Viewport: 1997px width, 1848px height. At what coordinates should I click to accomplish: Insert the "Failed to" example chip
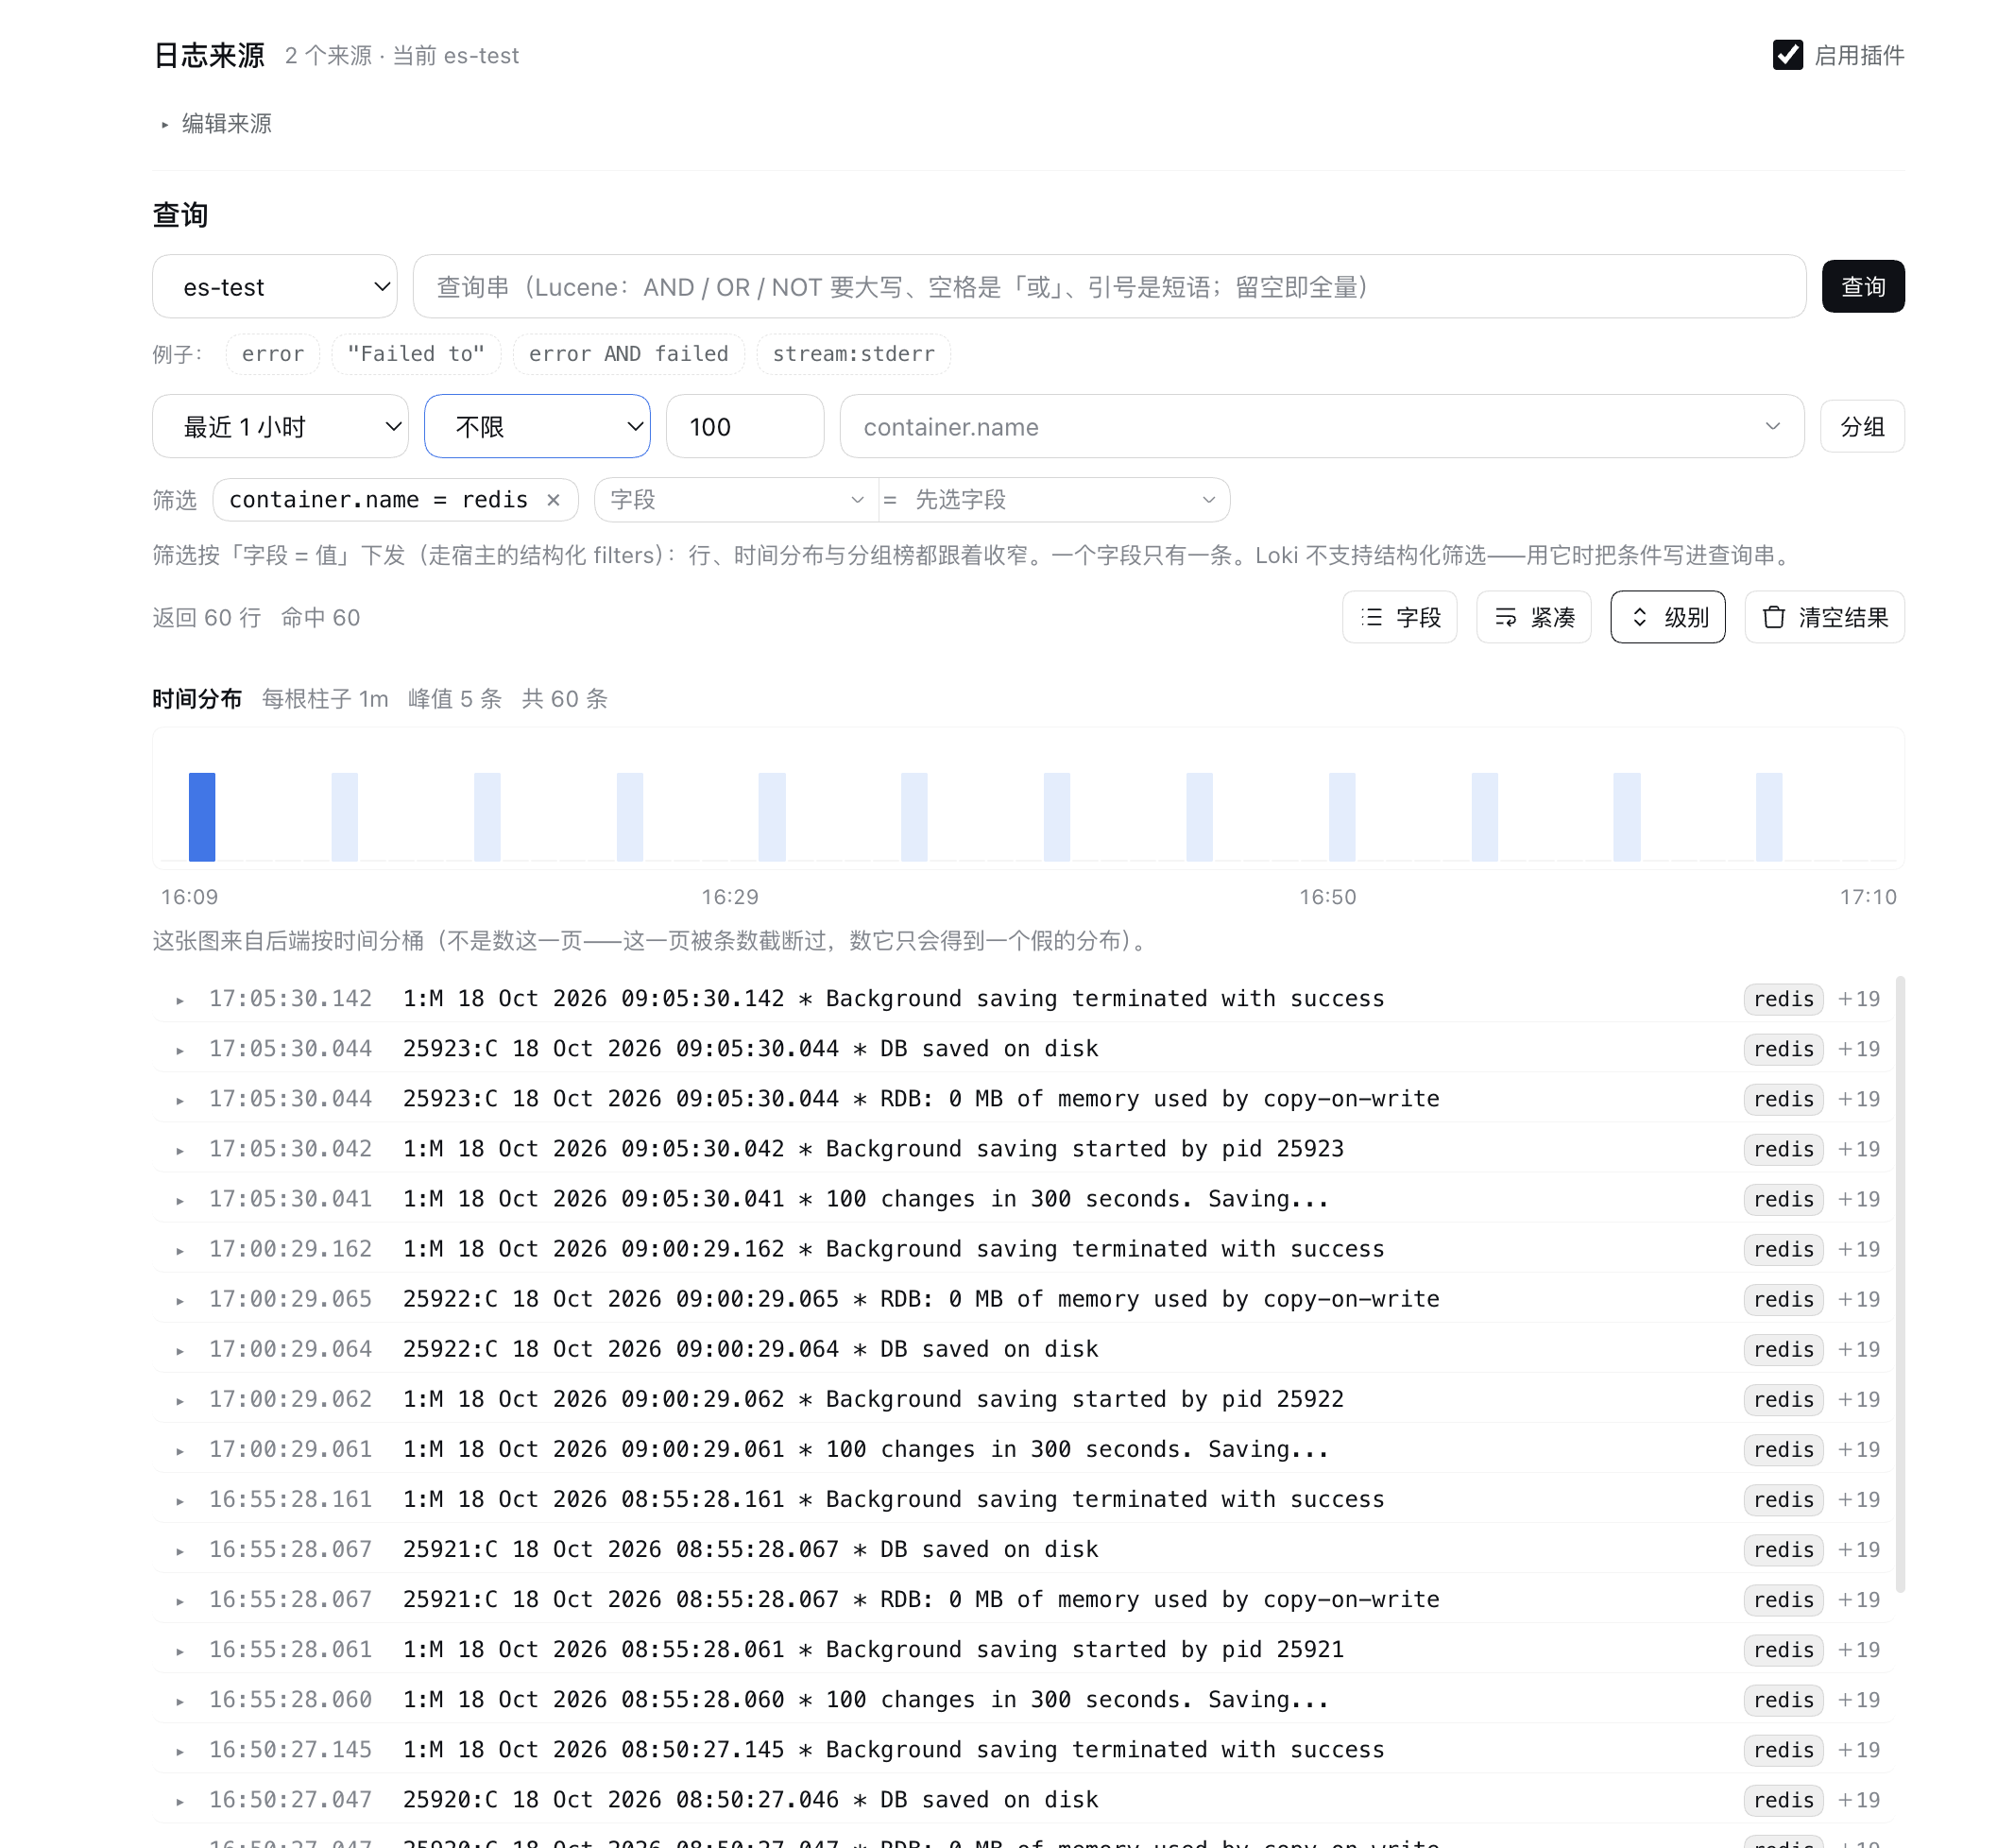click(415, 354)
